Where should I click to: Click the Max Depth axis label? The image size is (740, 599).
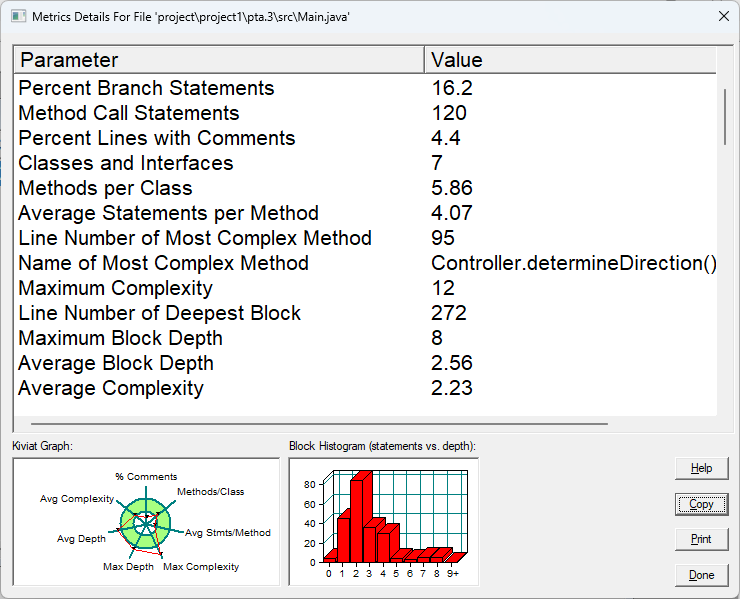128,567
